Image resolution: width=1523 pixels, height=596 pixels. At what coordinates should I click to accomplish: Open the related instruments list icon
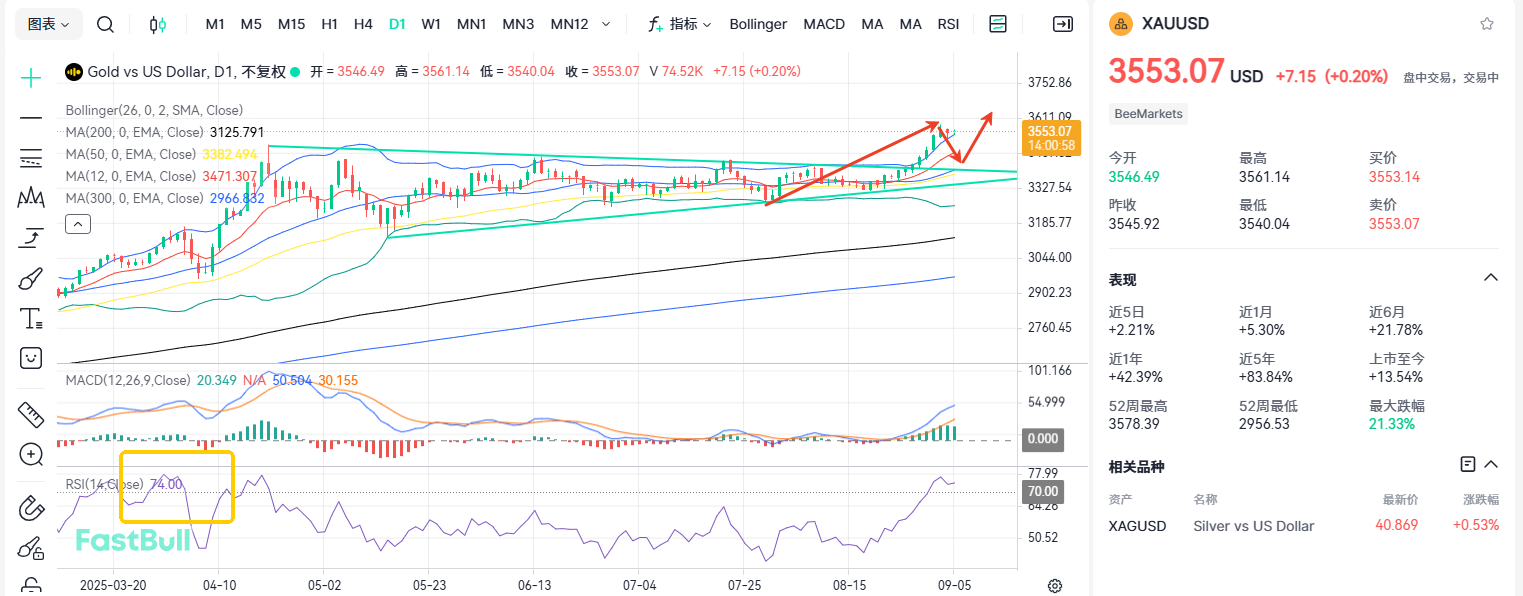(x=1467, y=464)
